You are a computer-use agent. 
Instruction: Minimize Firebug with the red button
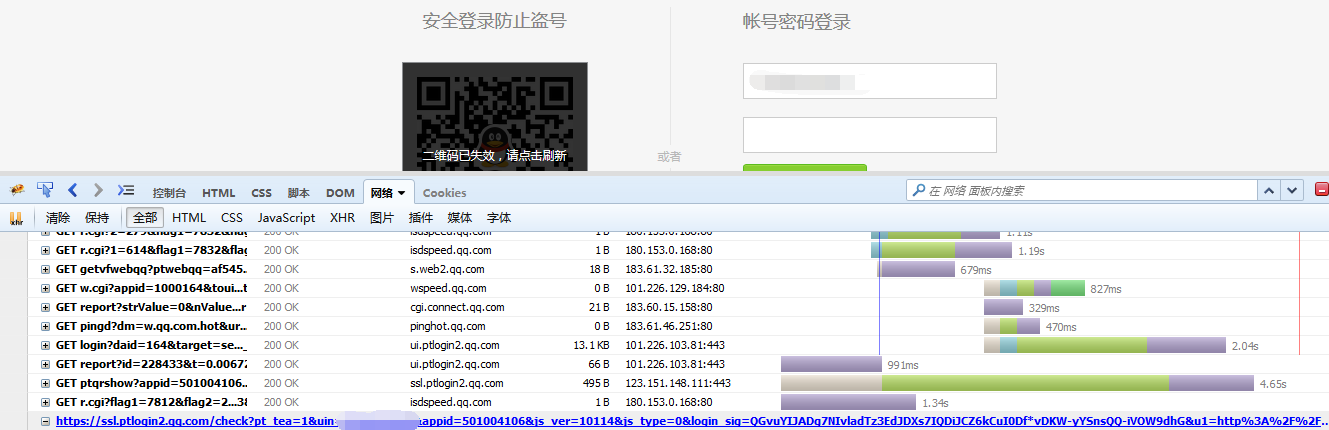1322,190
